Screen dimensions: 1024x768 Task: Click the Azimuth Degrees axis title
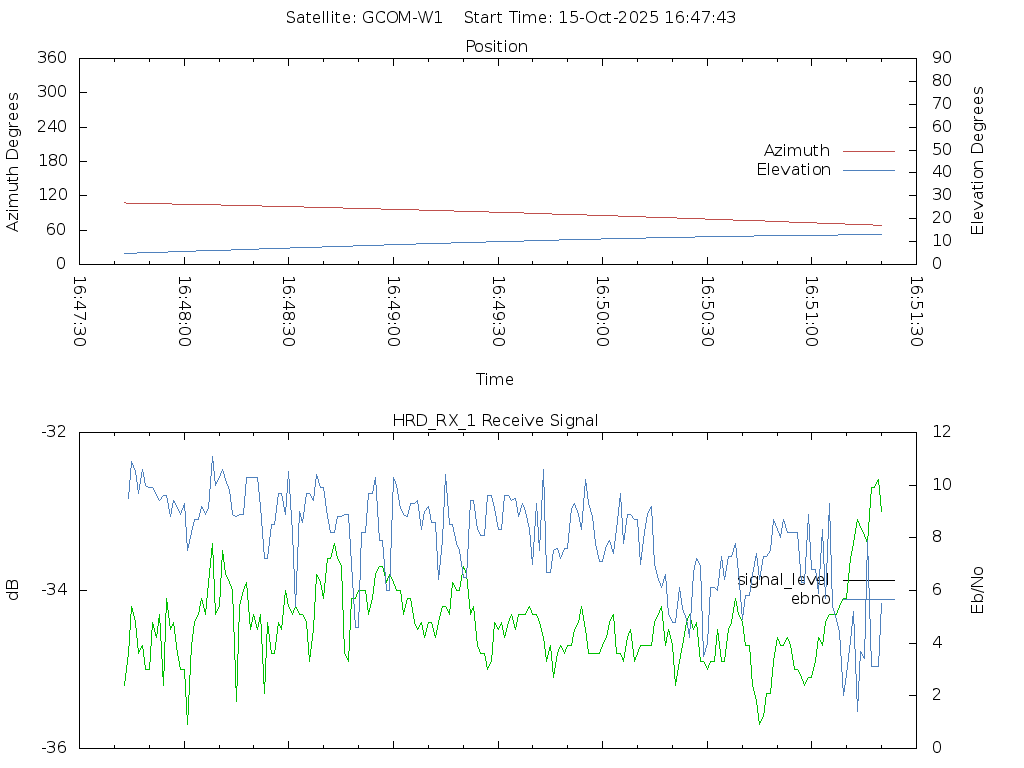coord(13,161)
